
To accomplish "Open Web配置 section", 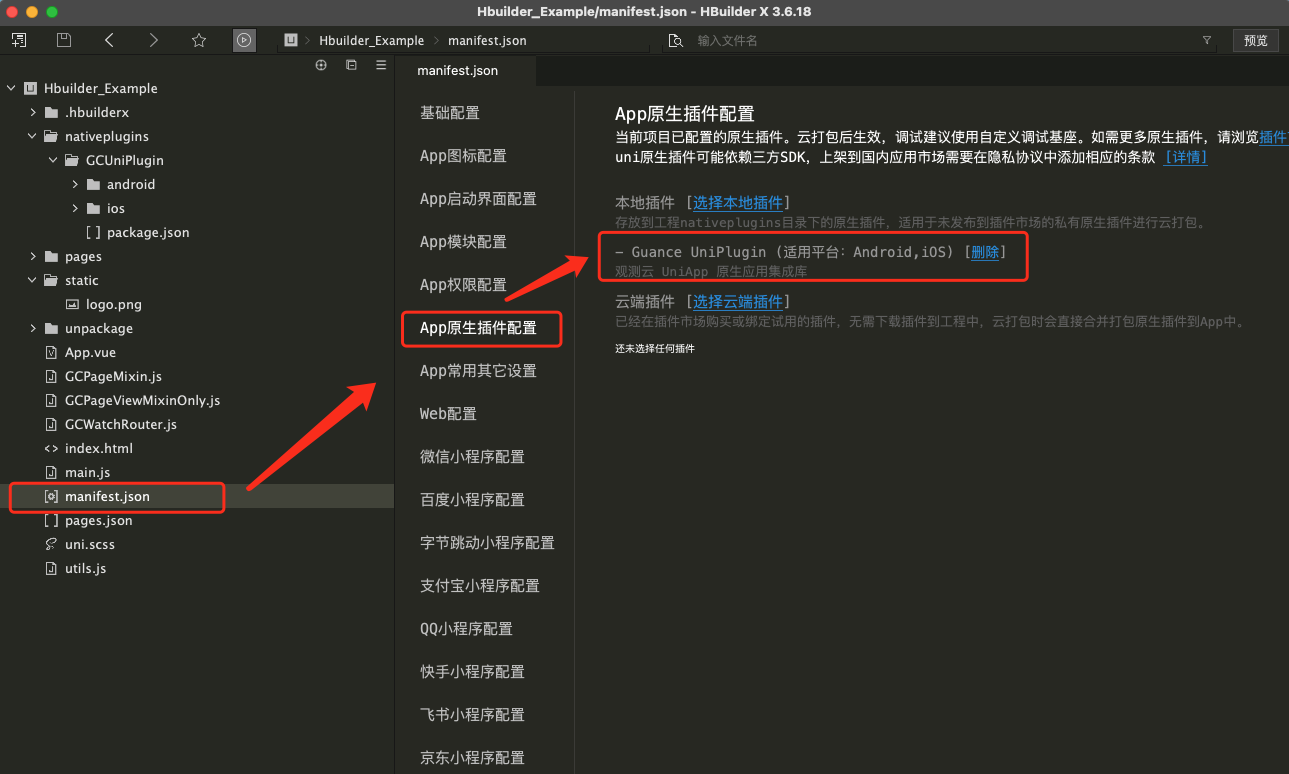I will [448, 414].
